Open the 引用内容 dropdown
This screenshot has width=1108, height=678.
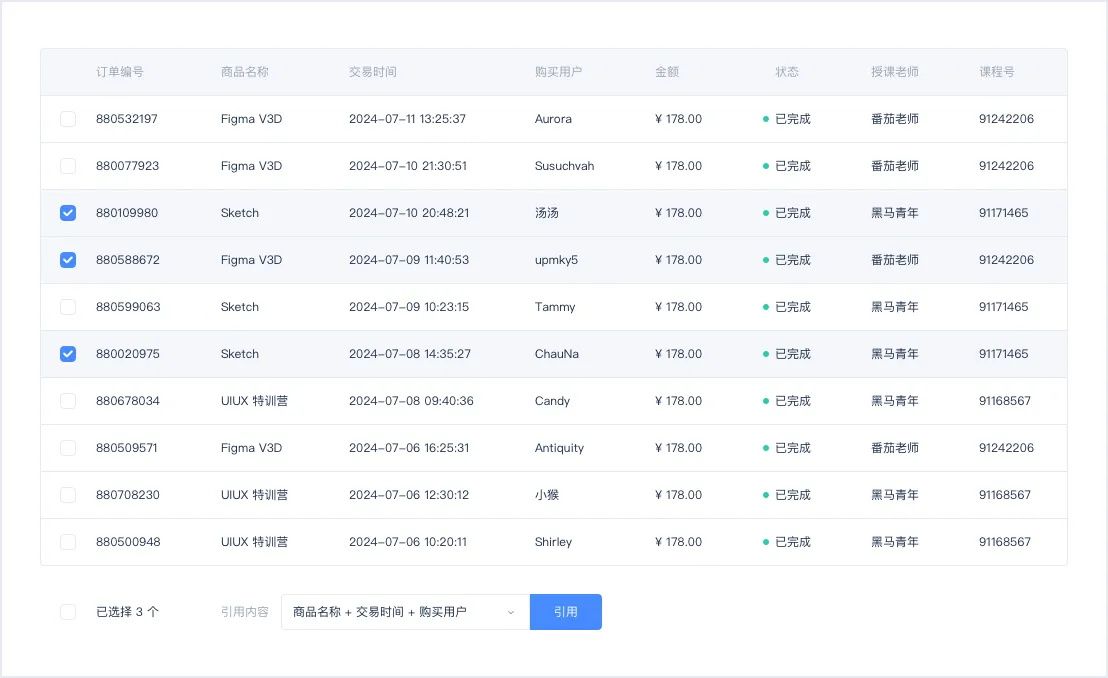[405, 612]
